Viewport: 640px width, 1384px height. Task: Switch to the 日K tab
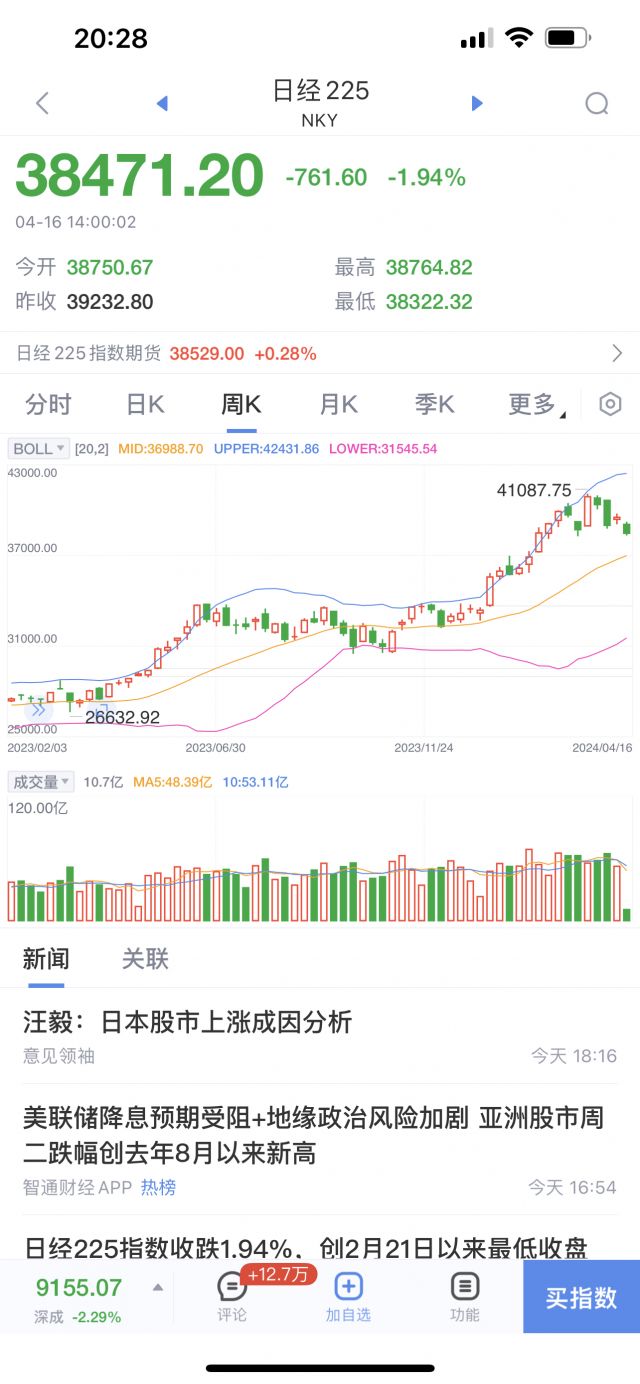(145, 404)
